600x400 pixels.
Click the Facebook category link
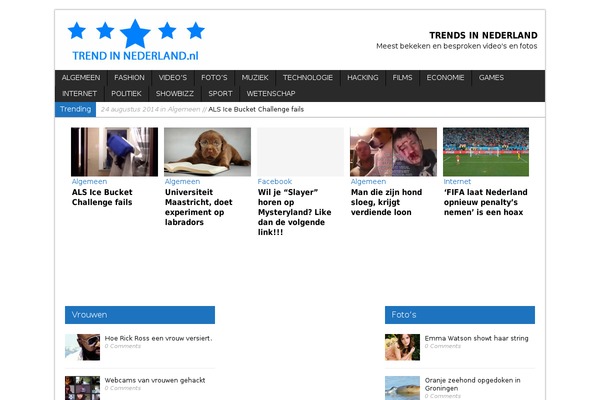pyautogui.click(x=275, y=181)
